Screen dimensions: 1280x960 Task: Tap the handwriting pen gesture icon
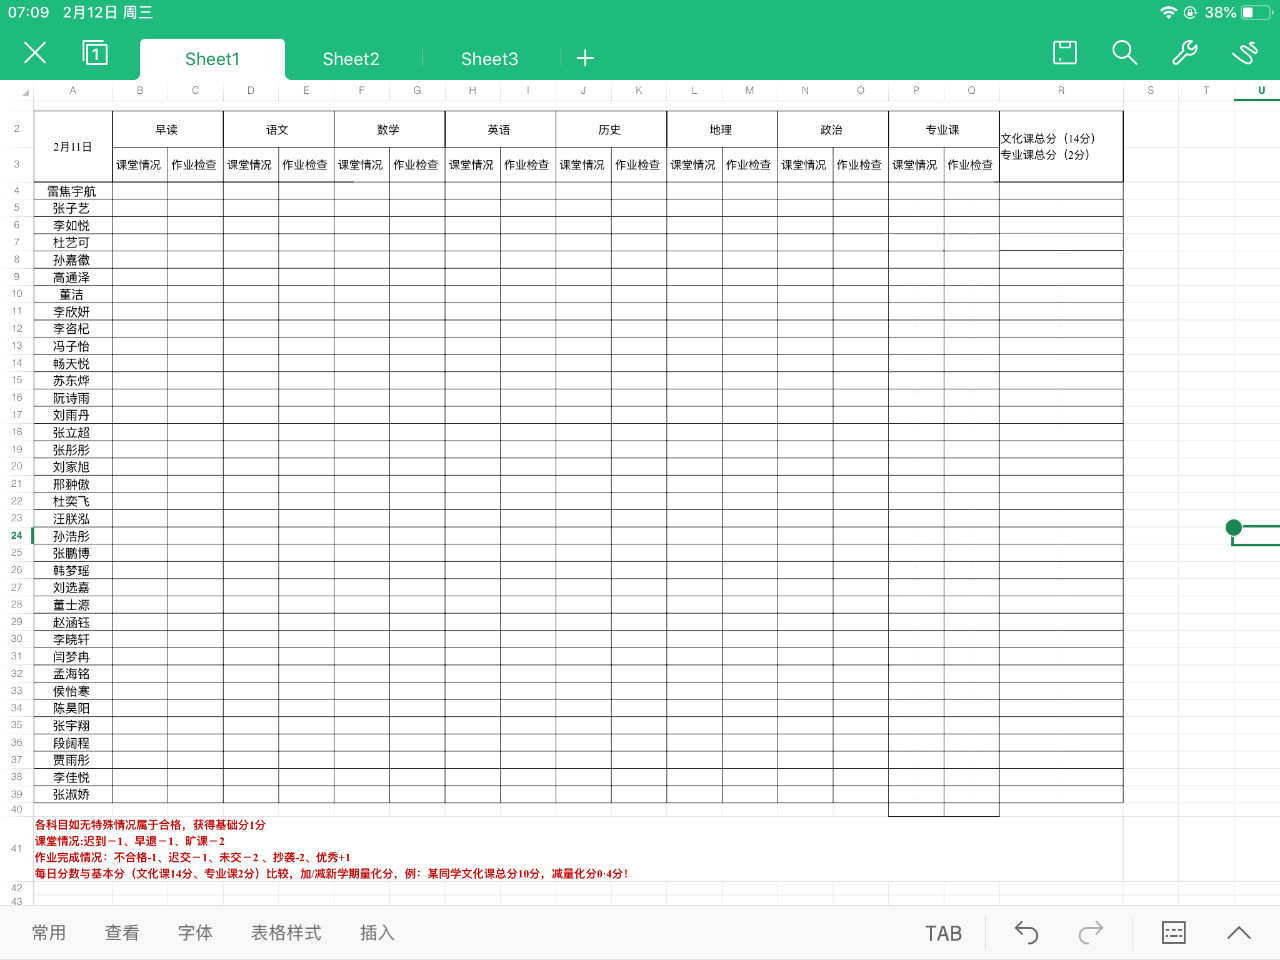click(x=1245, y=53)
